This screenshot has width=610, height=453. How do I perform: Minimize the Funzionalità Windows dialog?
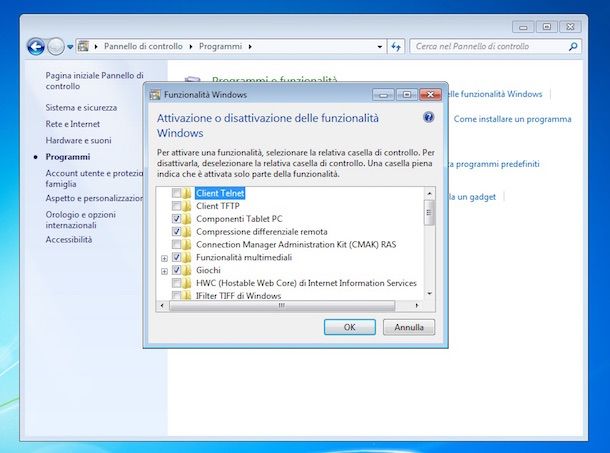(x=383, y=95)
